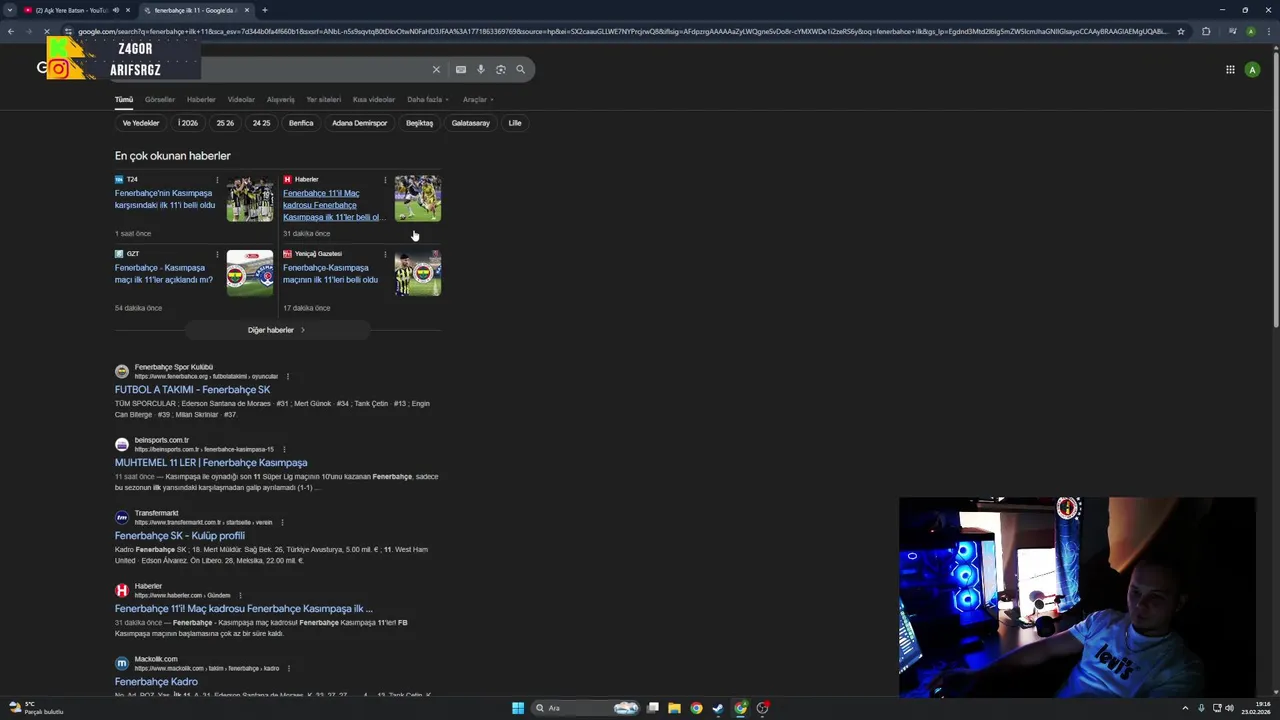
Task: Open the on-screen keyboard icon in search box
Action: [x=461, y=69]
